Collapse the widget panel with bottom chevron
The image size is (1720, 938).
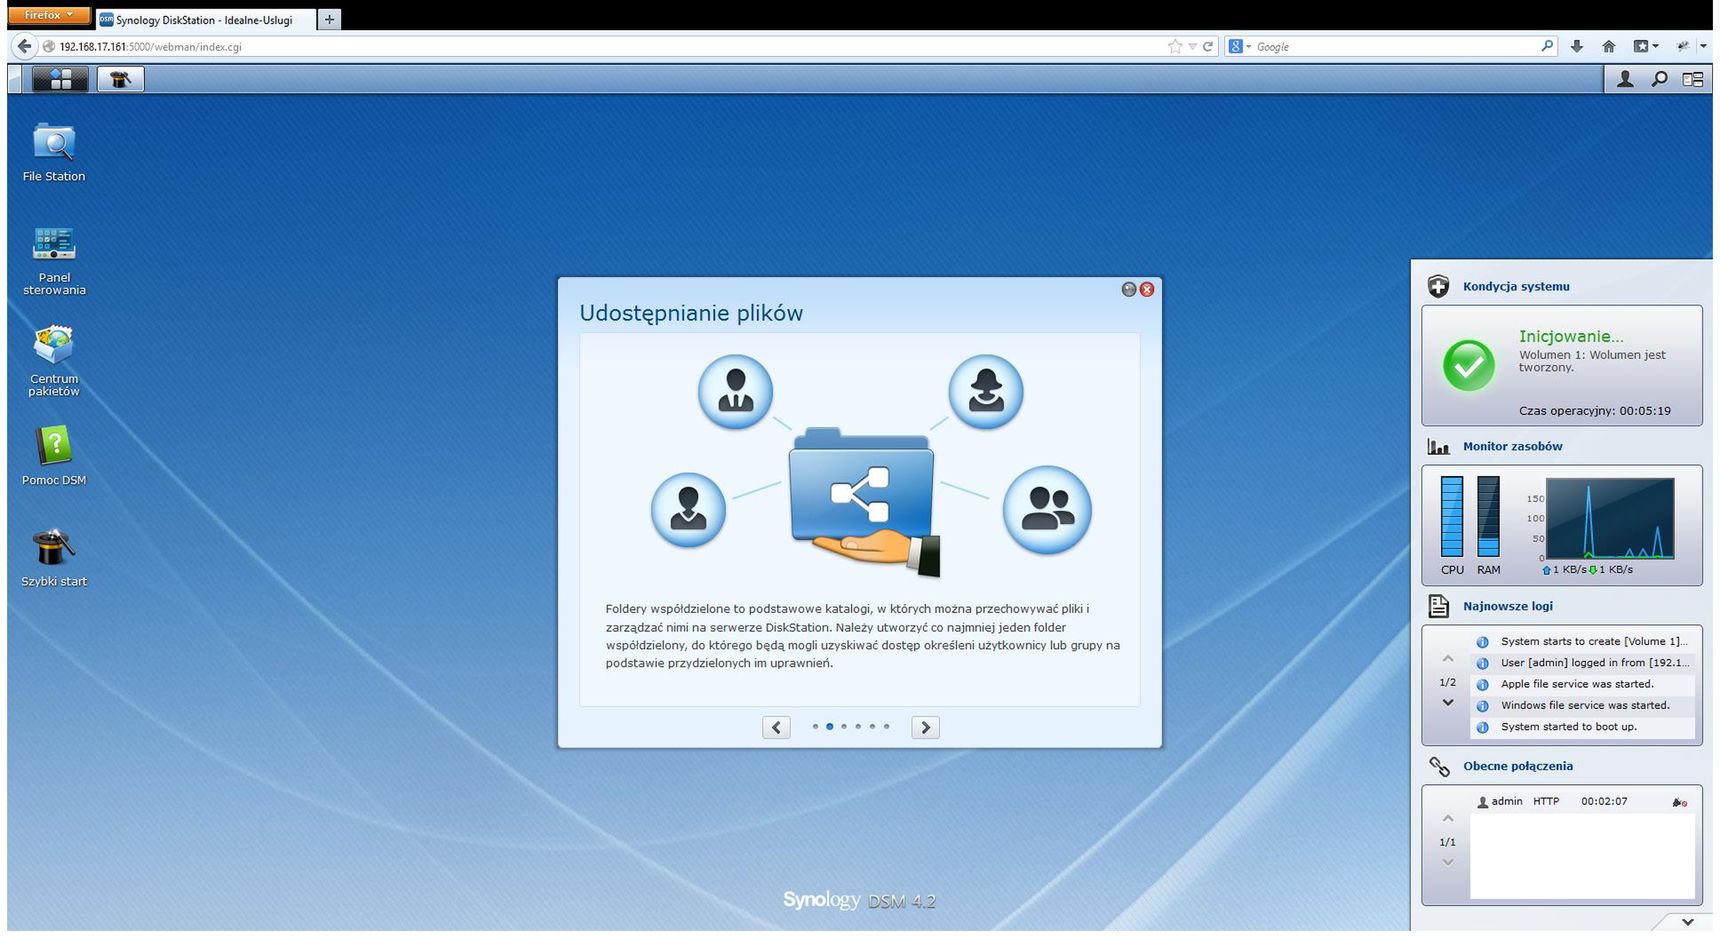click(1688, 922)
